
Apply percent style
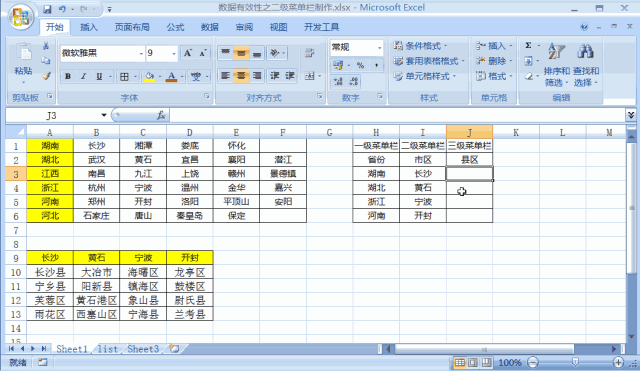tap(360, 65)
